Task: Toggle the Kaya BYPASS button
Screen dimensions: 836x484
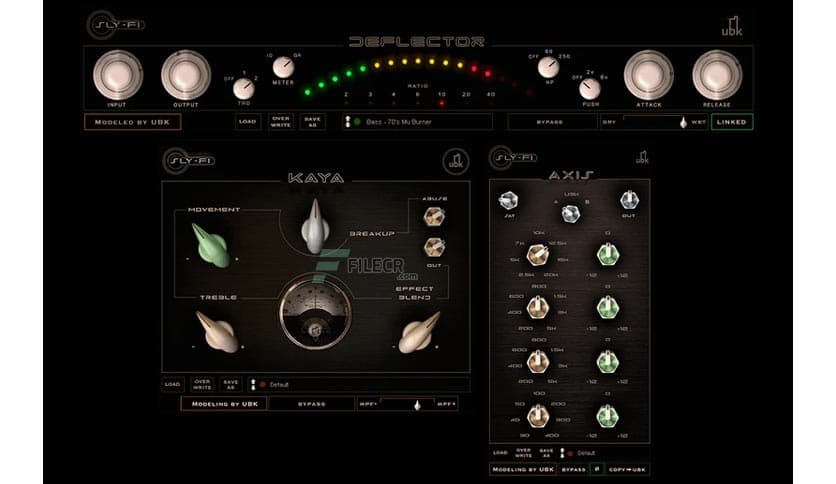Action: (311, 404)
